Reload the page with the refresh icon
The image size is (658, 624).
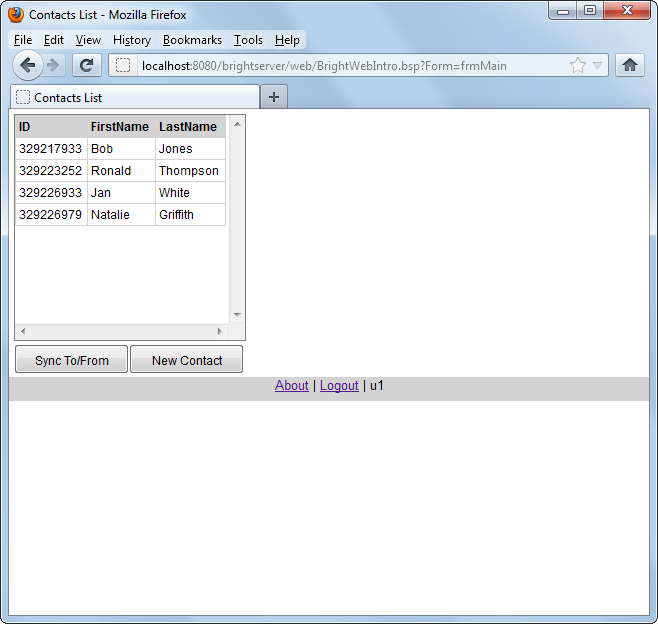pyautogui.click(x=87, y=66)
